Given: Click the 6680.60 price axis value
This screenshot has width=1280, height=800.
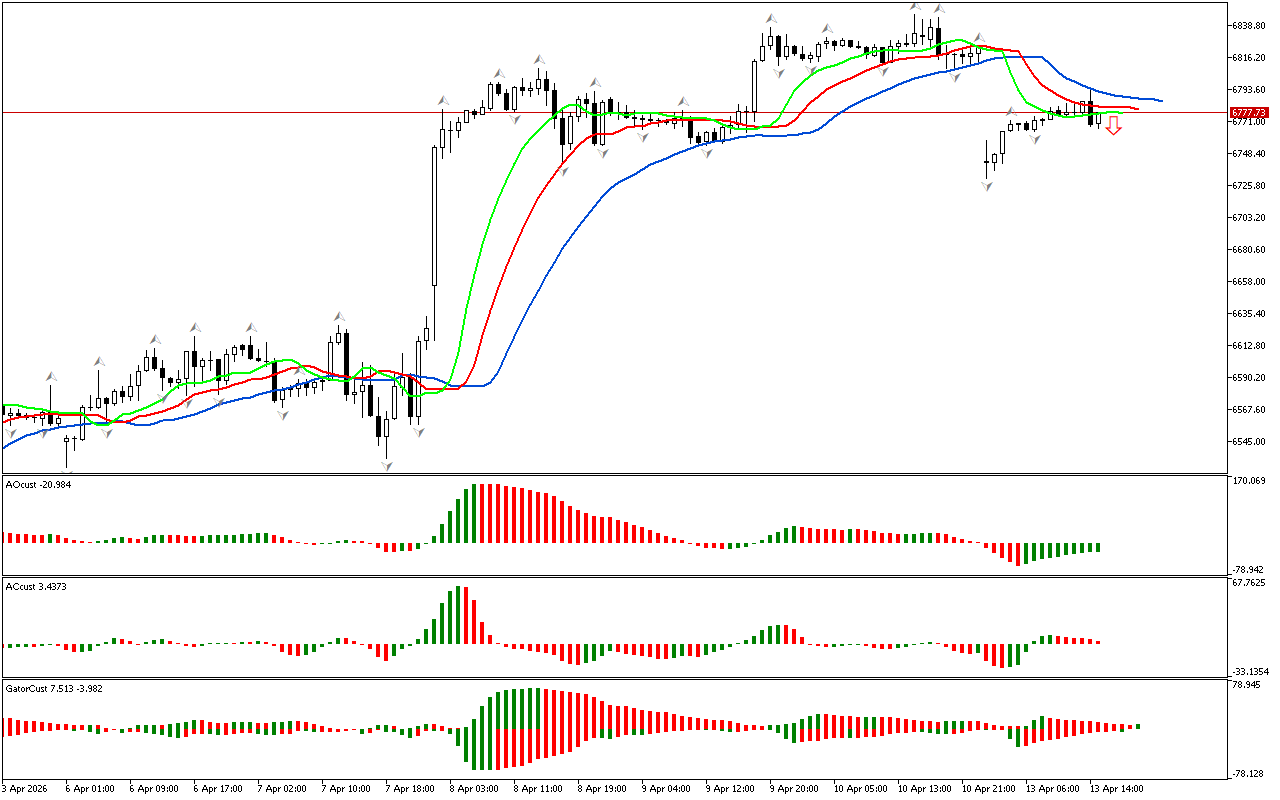Looking at the screenshot, I should tap(1250, 249).
